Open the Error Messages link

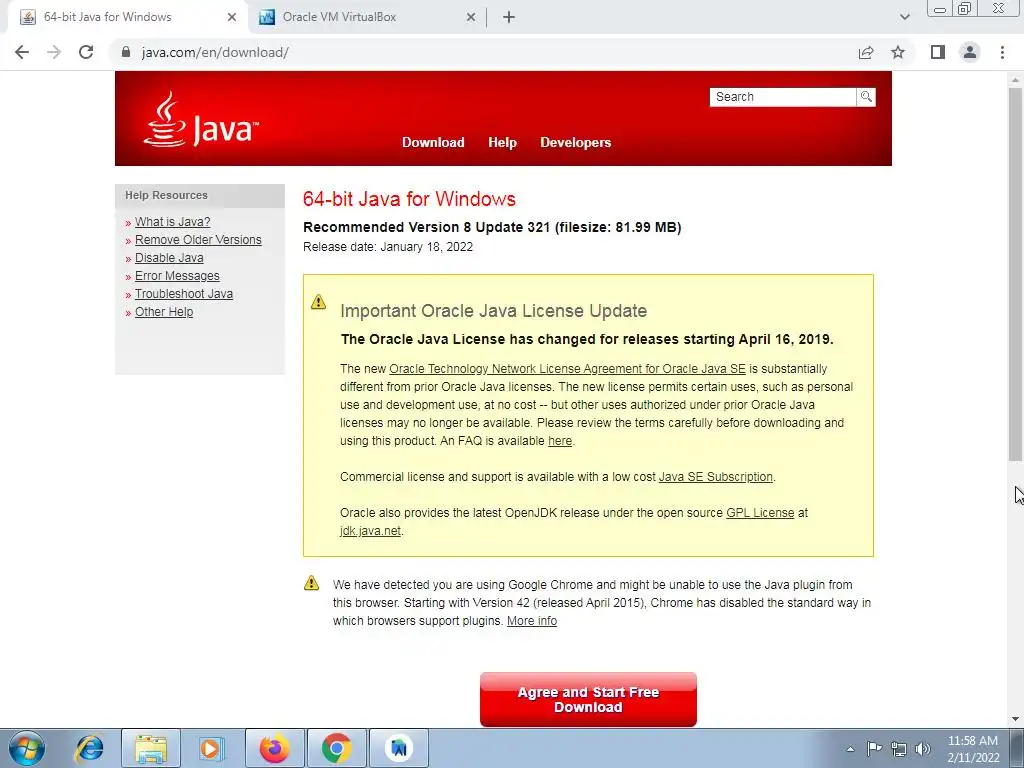tap(177, 276)
